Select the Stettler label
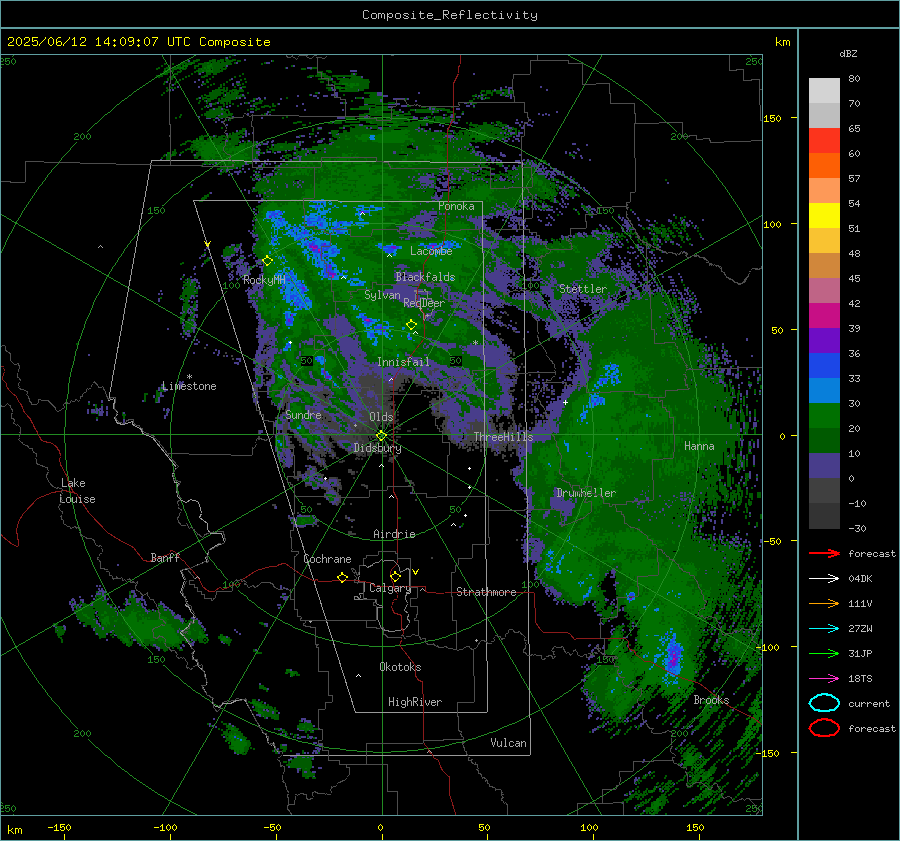The width and height of the screenshot is (900, 841). (583, 289)
